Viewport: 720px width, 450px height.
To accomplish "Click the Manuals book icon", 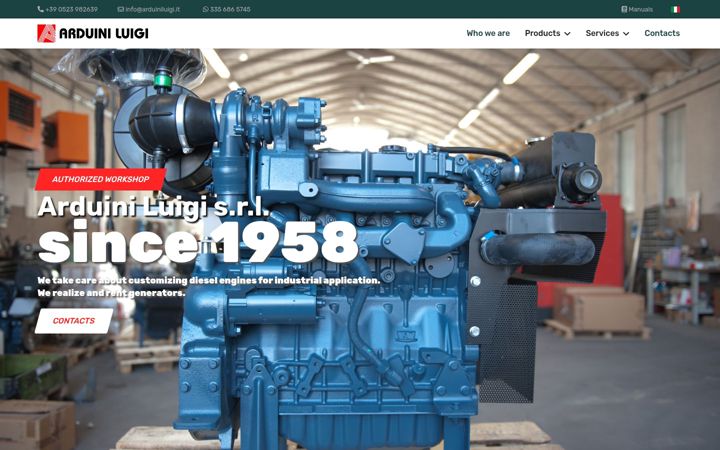I will coord(624,9).
